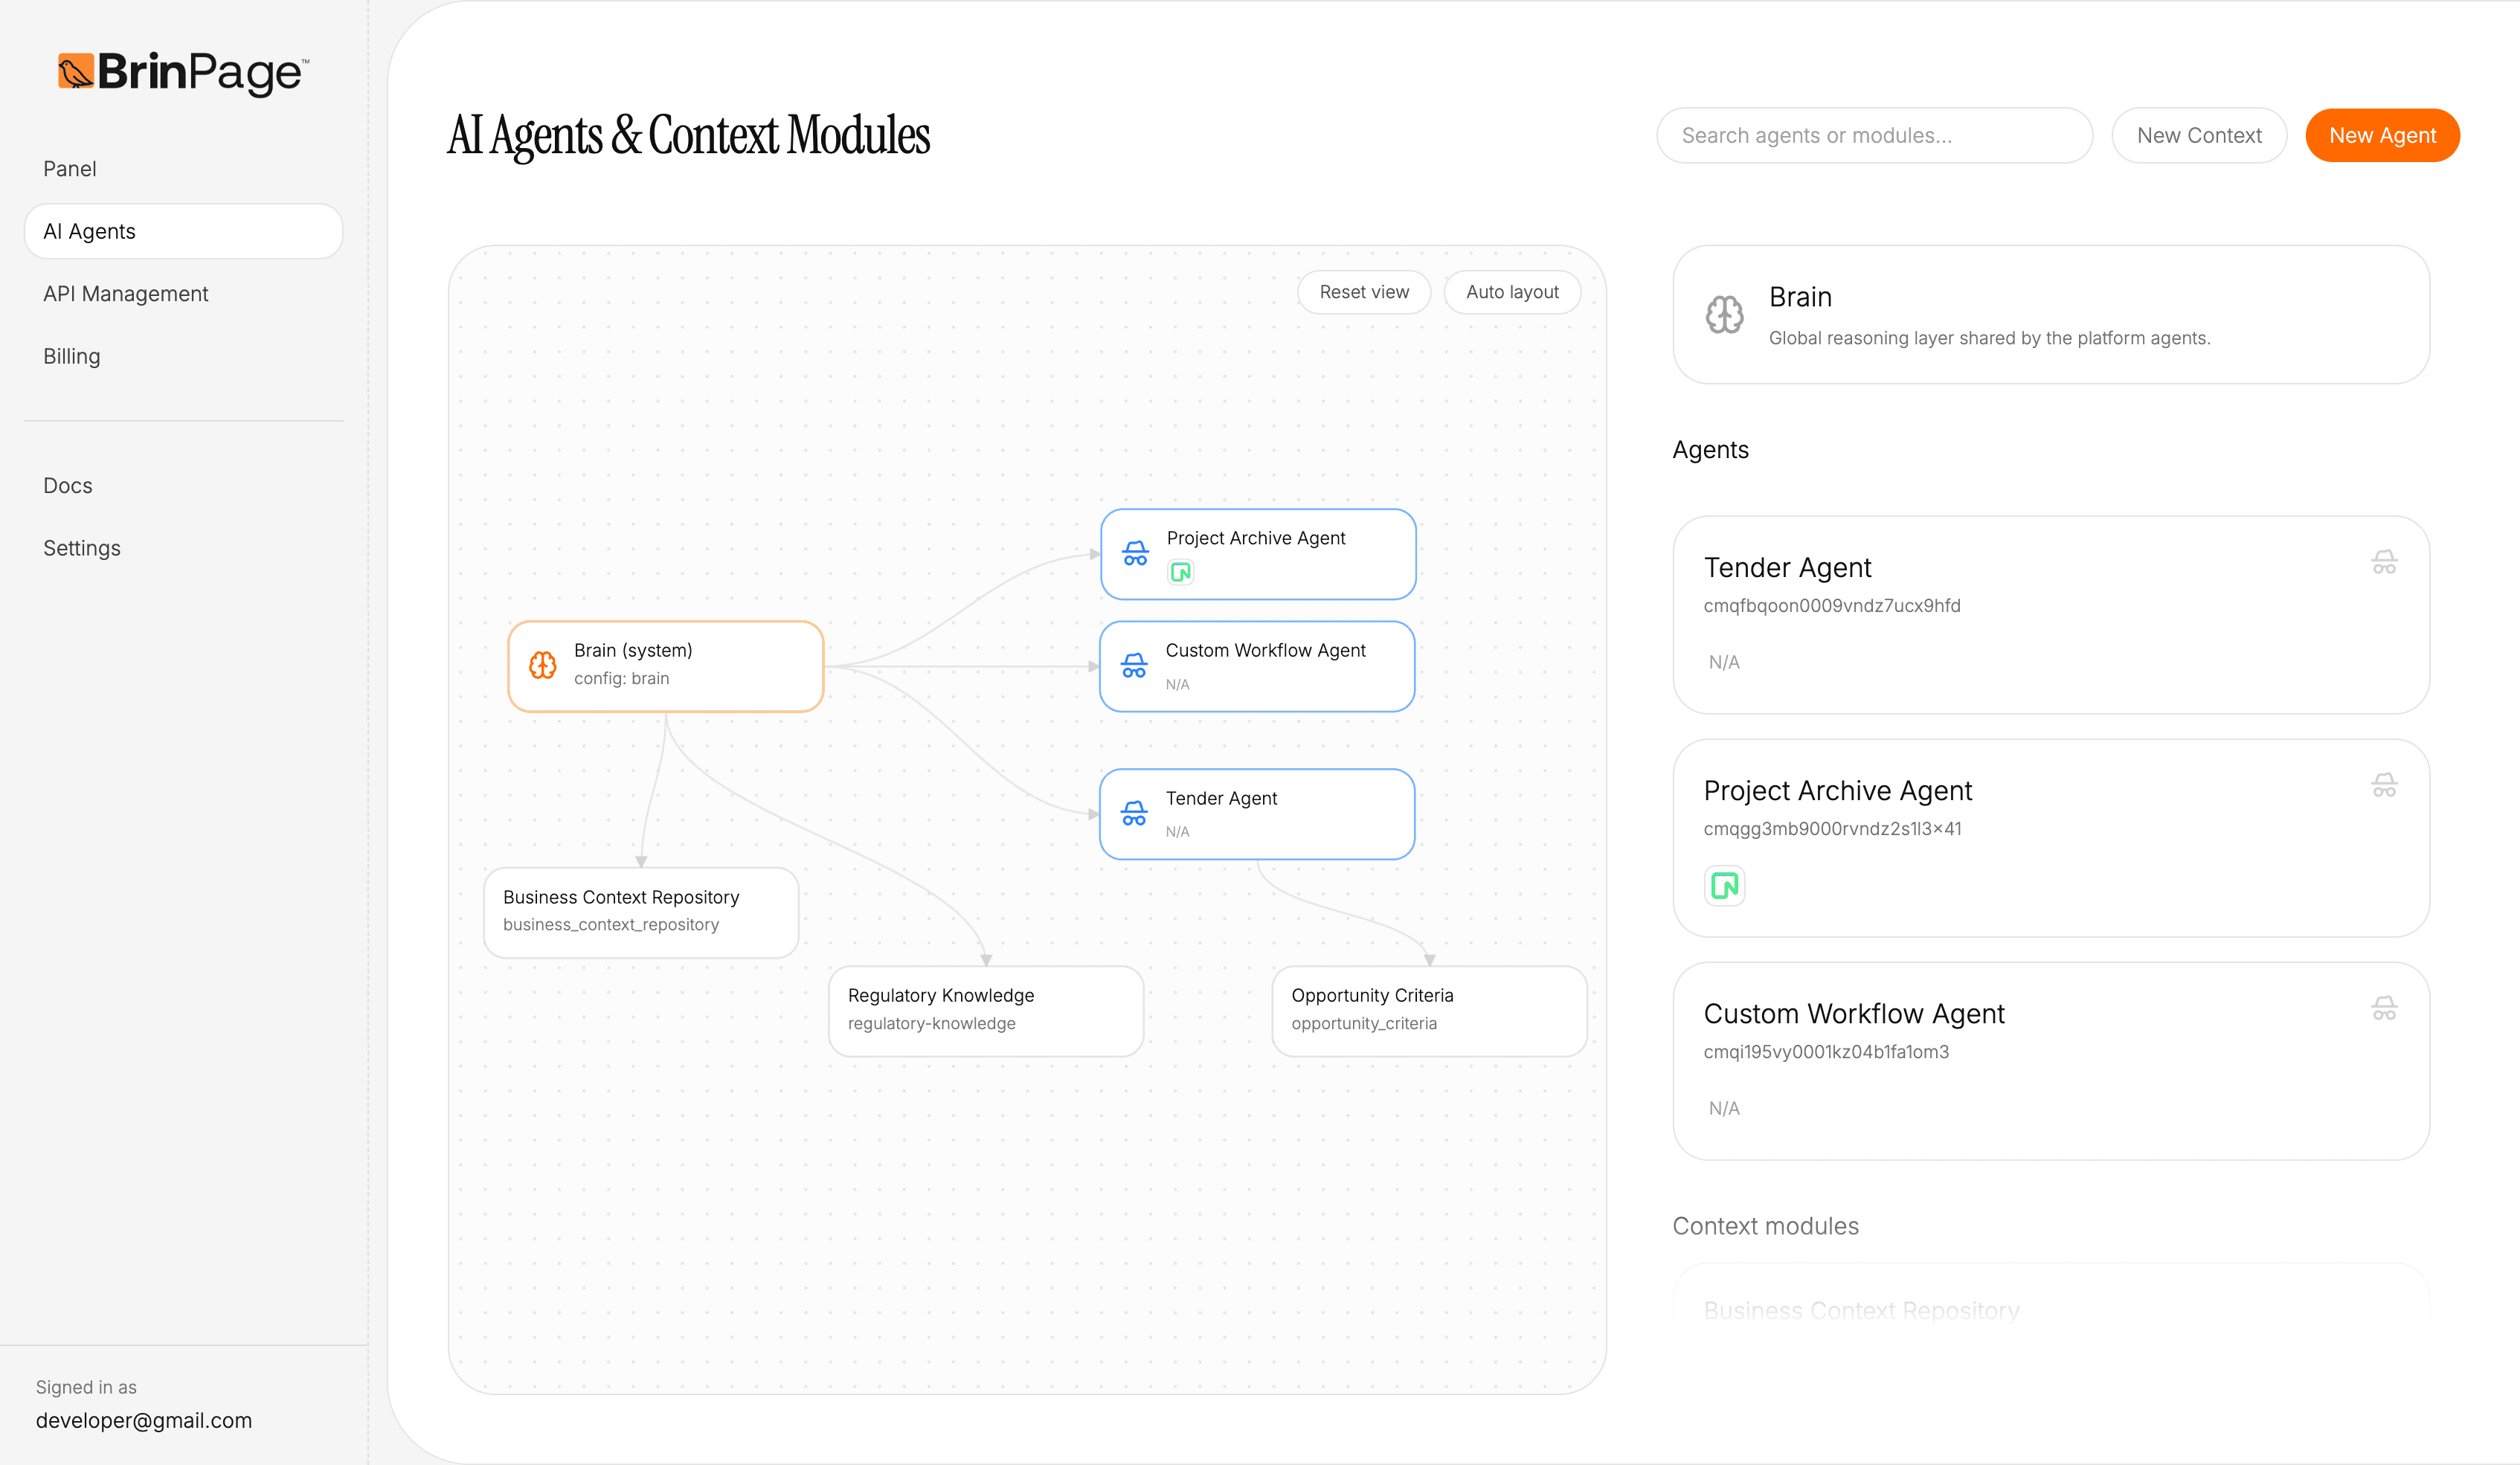Click the Project Archive Agent node title
The height and width of the screenshot is (1465, 2520).
pyautogui.click(x=1256, y=538)
